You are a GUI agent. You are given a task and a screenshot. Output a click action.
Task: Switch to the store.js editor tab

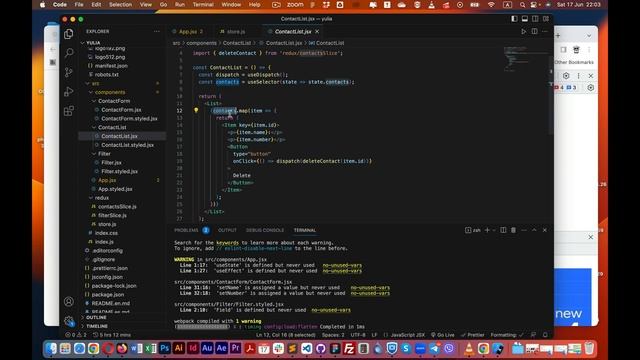[236, 31]
